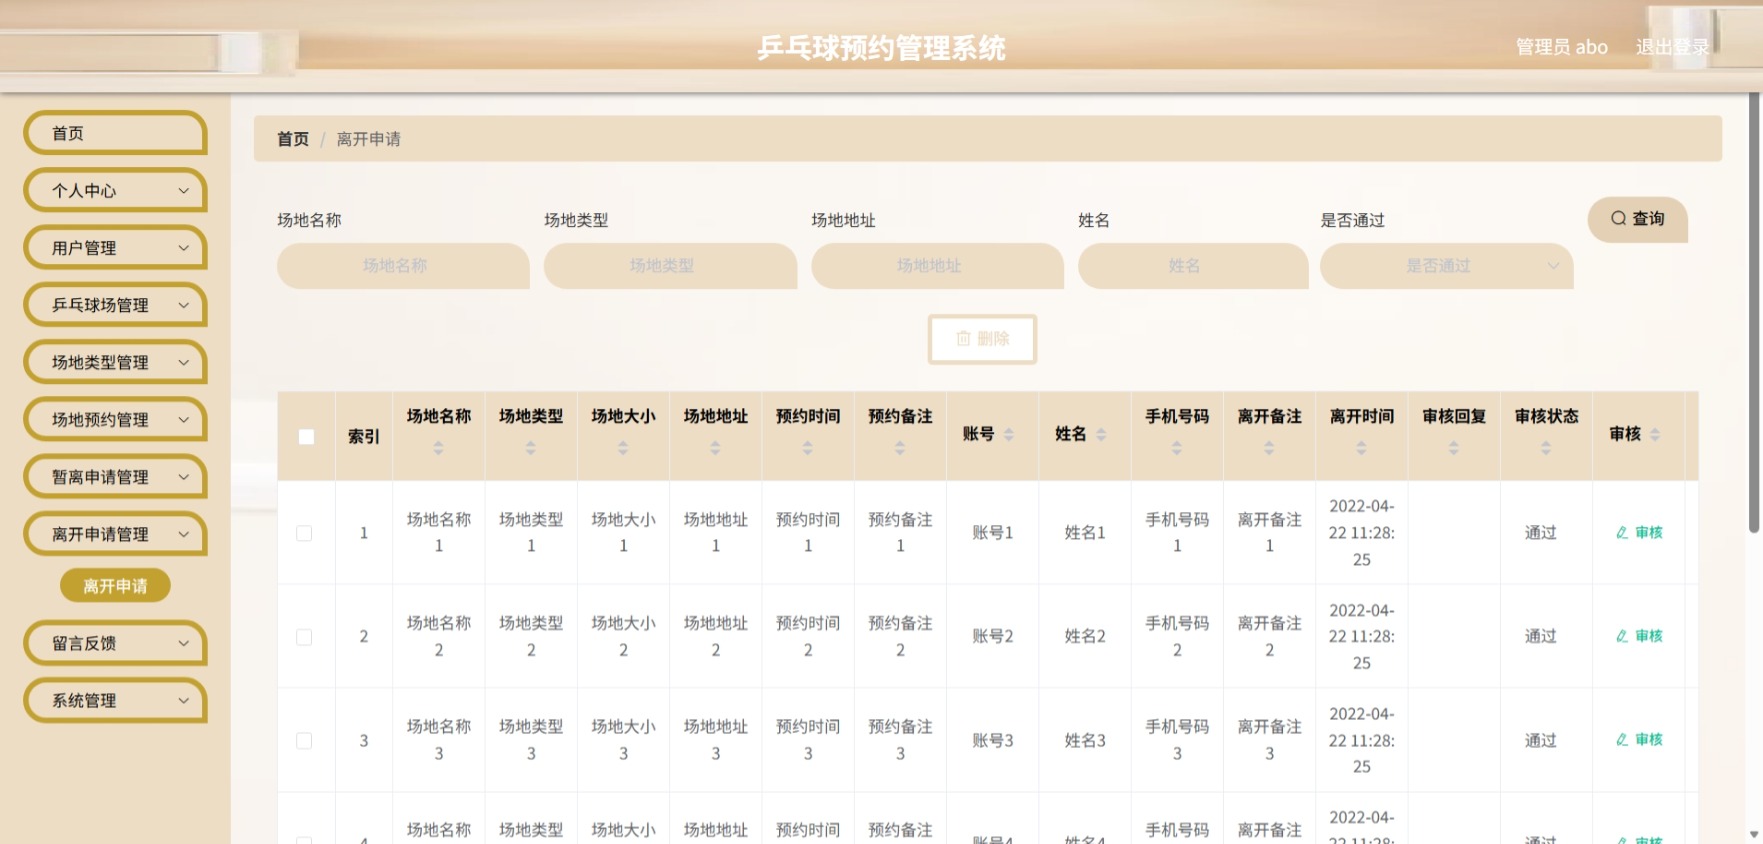1763x844 pixels.
Task: Sort by 姓名 column in the table header
Action: [1100, 434]
